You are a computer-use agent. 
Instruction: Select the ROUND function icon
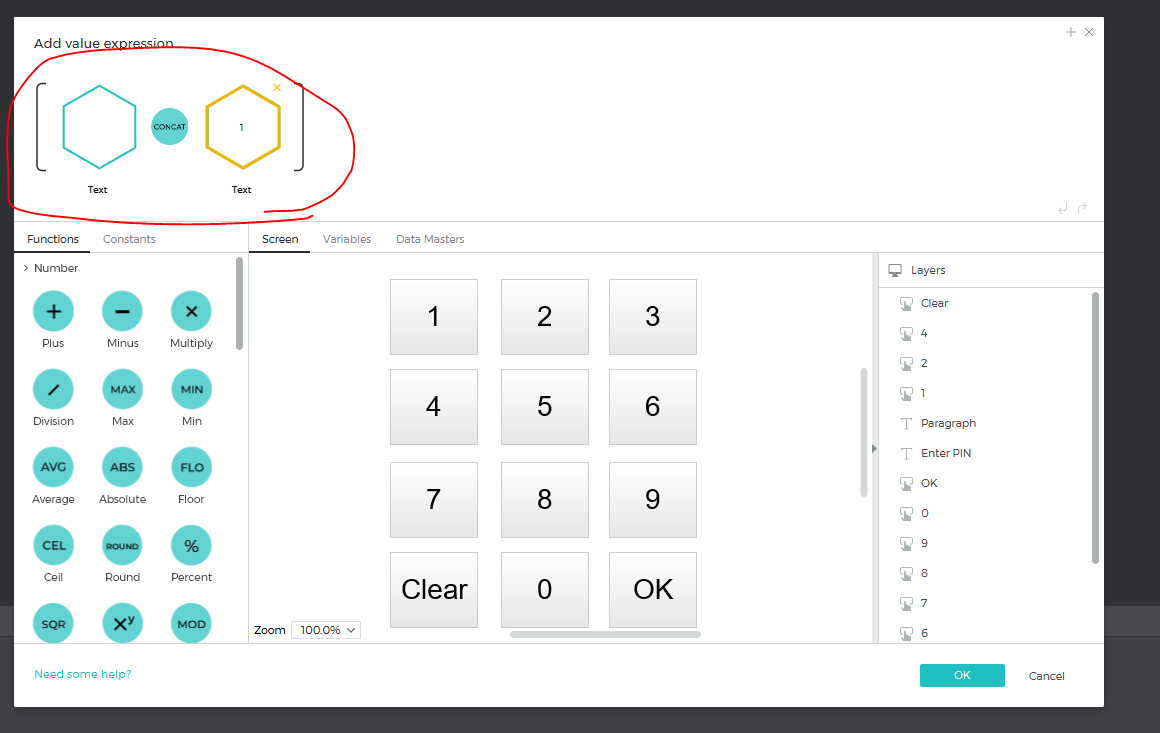pos(122,545)
